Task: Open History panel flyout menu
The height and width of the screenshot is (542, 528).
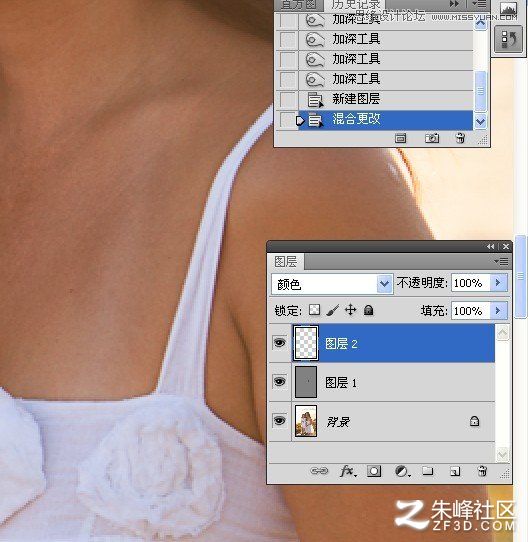Action: coord(480,4)
